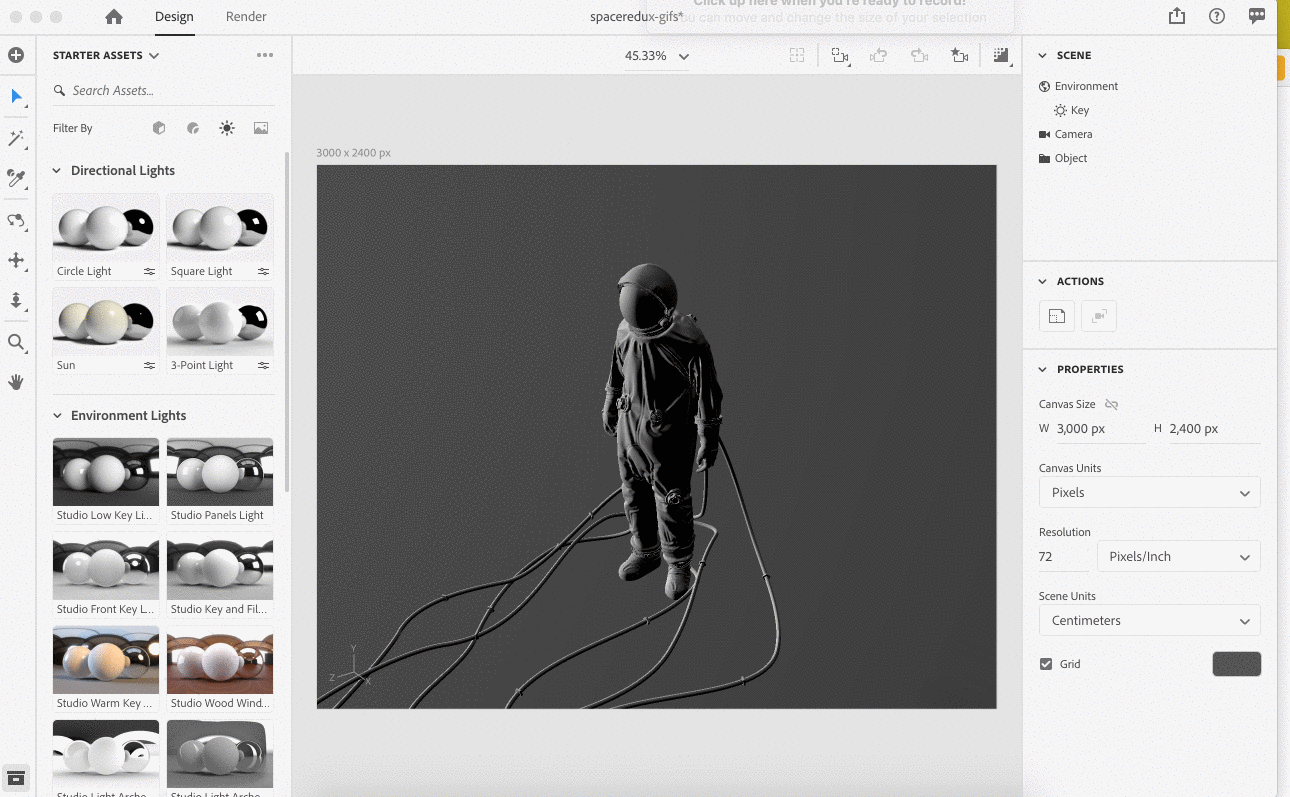Collapse the Properties panel

1043,370
